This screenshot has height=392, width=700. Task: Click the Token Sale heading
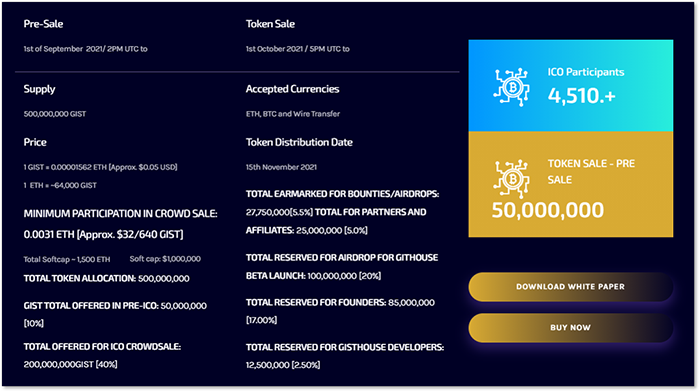pos(270,24)
